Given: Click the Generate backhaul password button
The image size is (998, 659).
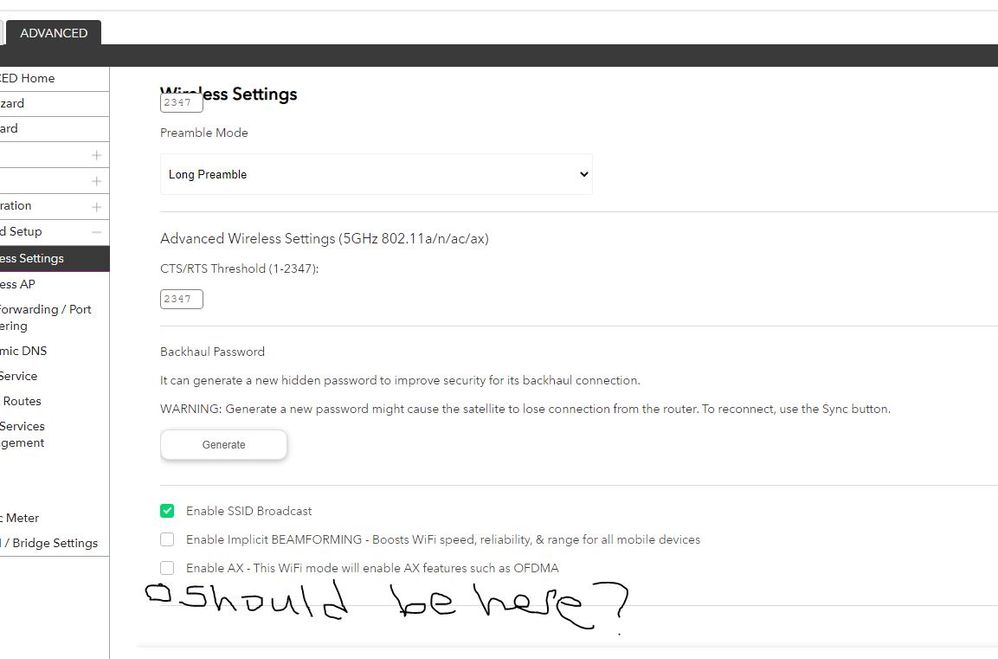Looking at the screenshot, I should click(x=223, y=444).
